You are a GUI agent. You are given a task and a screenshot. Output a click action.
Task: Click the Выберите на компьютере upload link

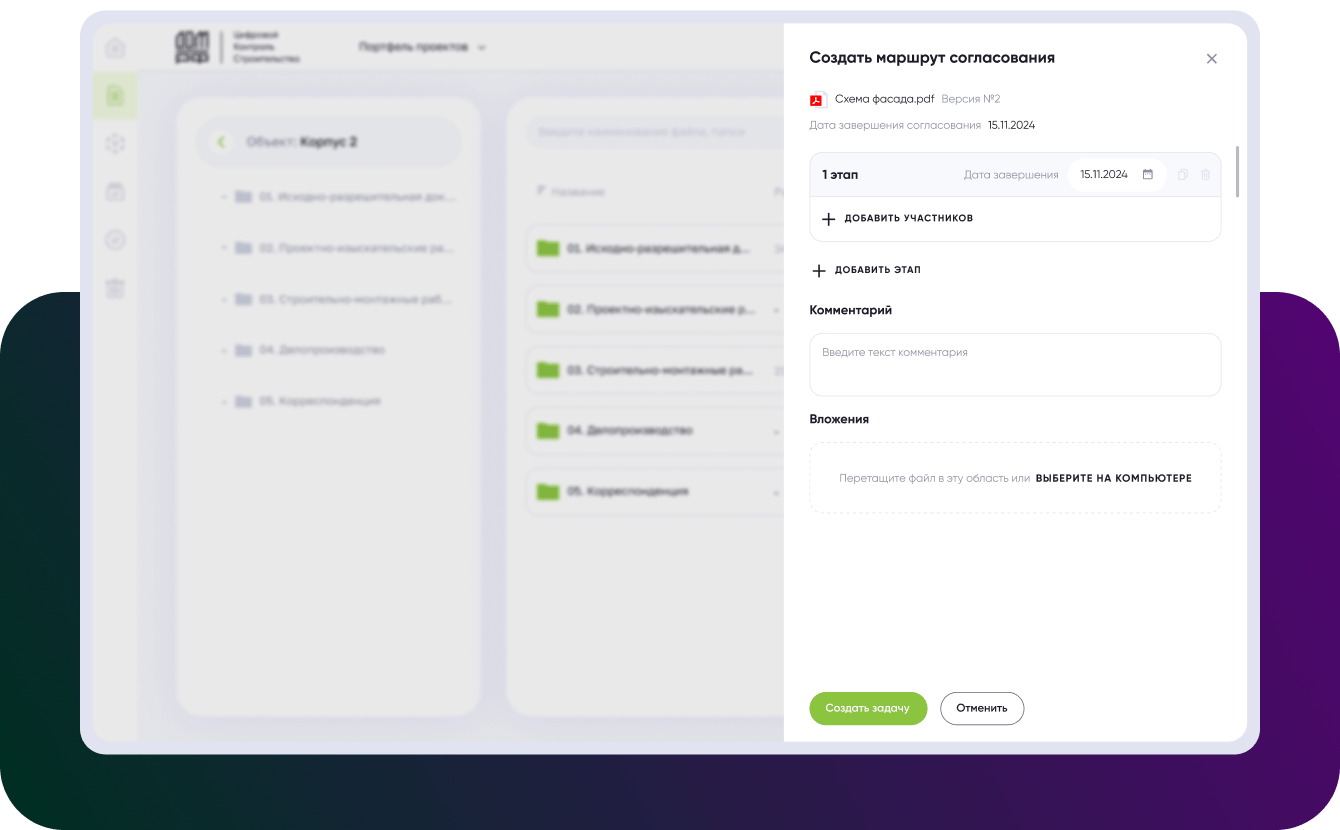[x=1113, y=479]
